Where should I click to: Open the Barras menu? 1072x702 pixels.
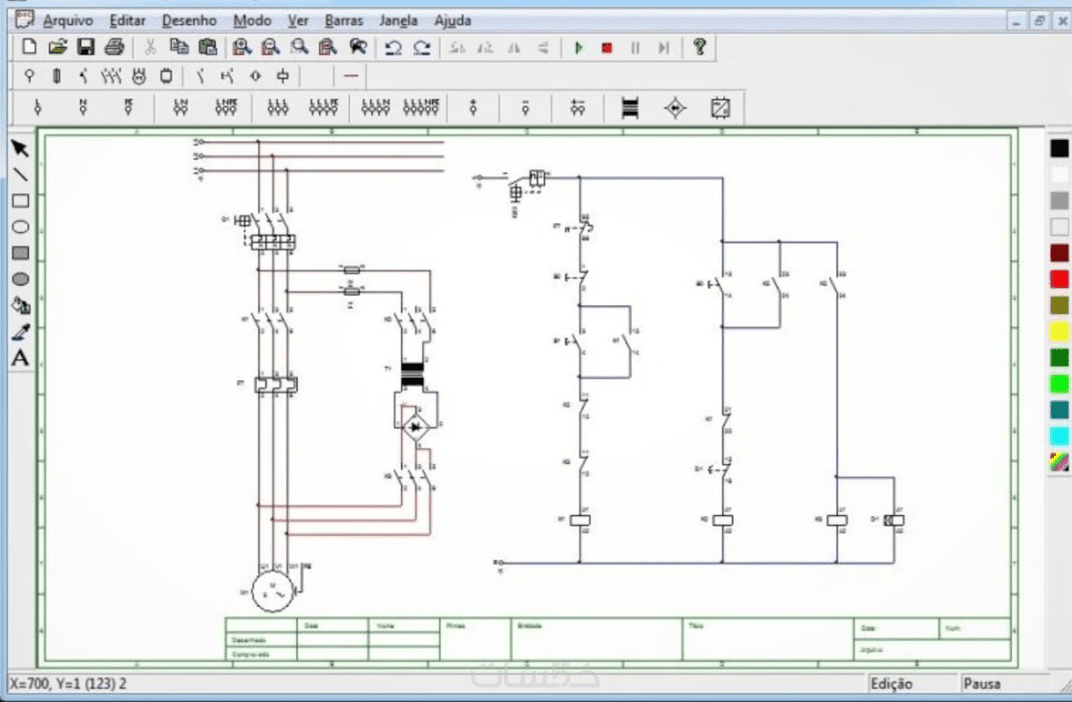point(343,21)
